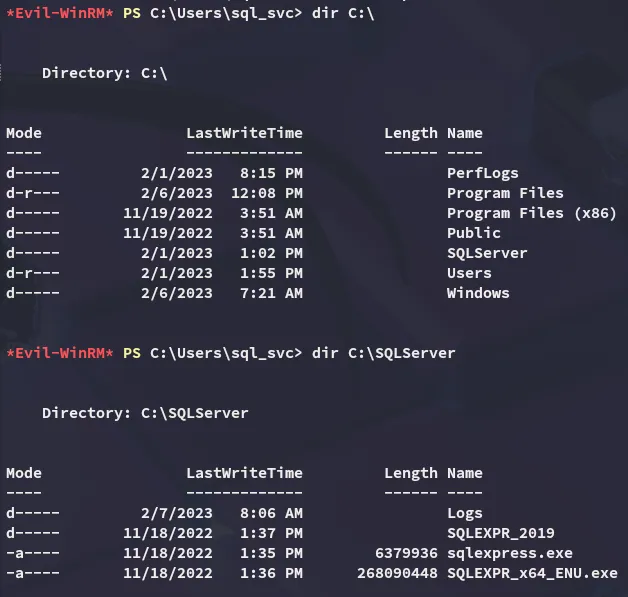Image resolution: width=628 pixels, height=597 pixels.
Task: Click the d-r--- mode of the Users entry
Action: click(x=32, y=273)
